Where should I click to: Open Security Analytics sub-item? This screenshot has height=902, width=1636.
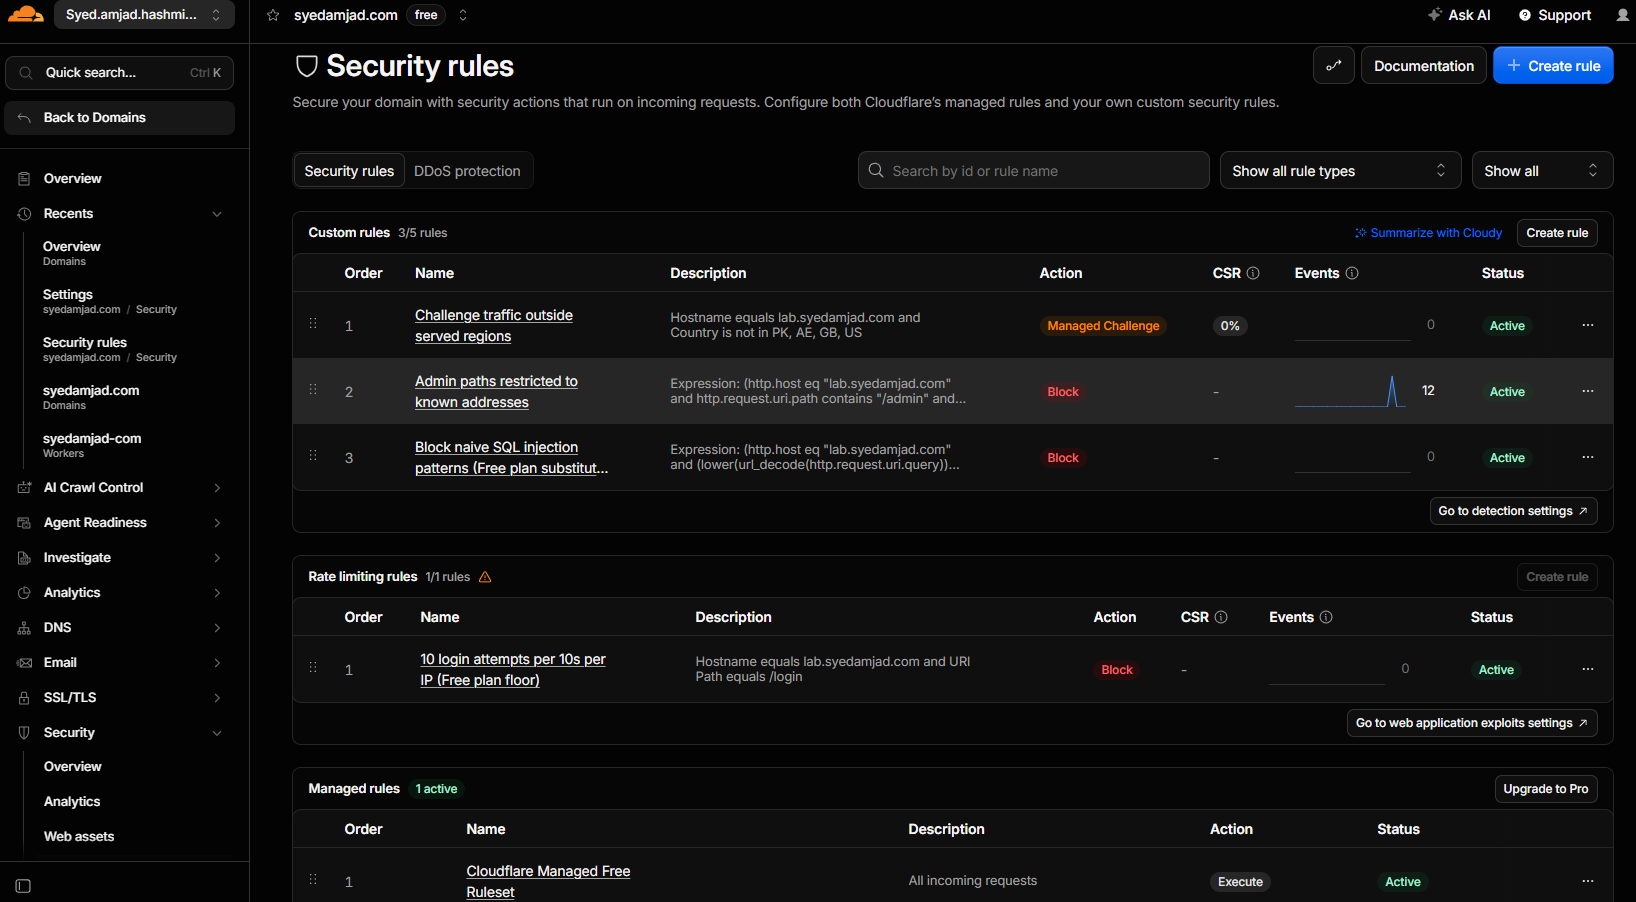72,801
